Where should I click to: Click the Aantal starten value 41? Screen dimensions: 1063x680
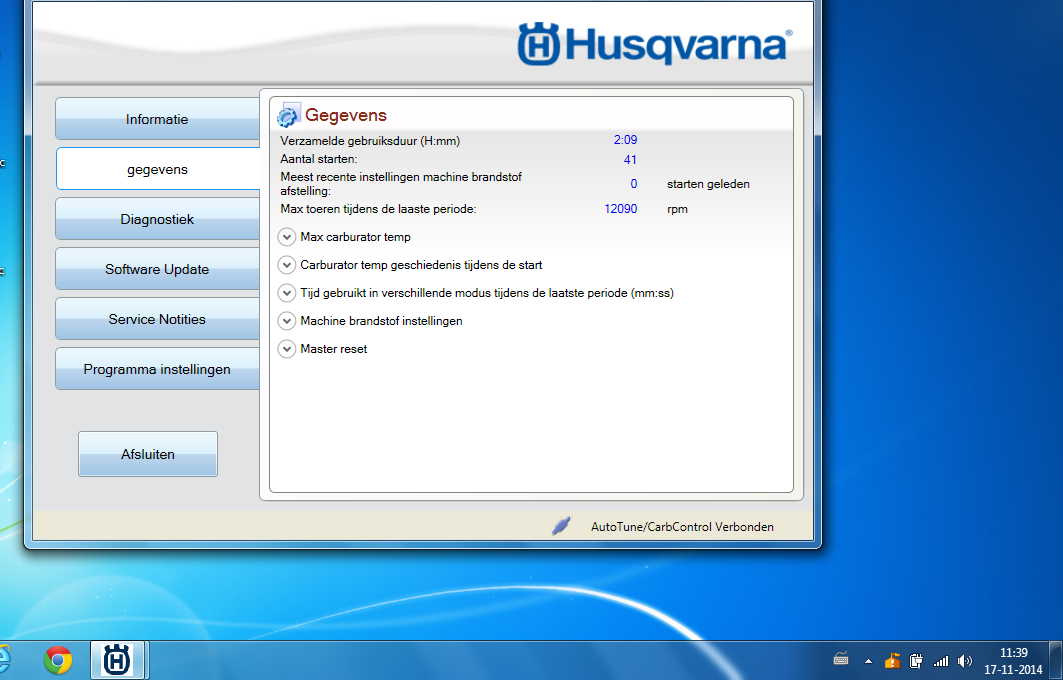(630, 160)
